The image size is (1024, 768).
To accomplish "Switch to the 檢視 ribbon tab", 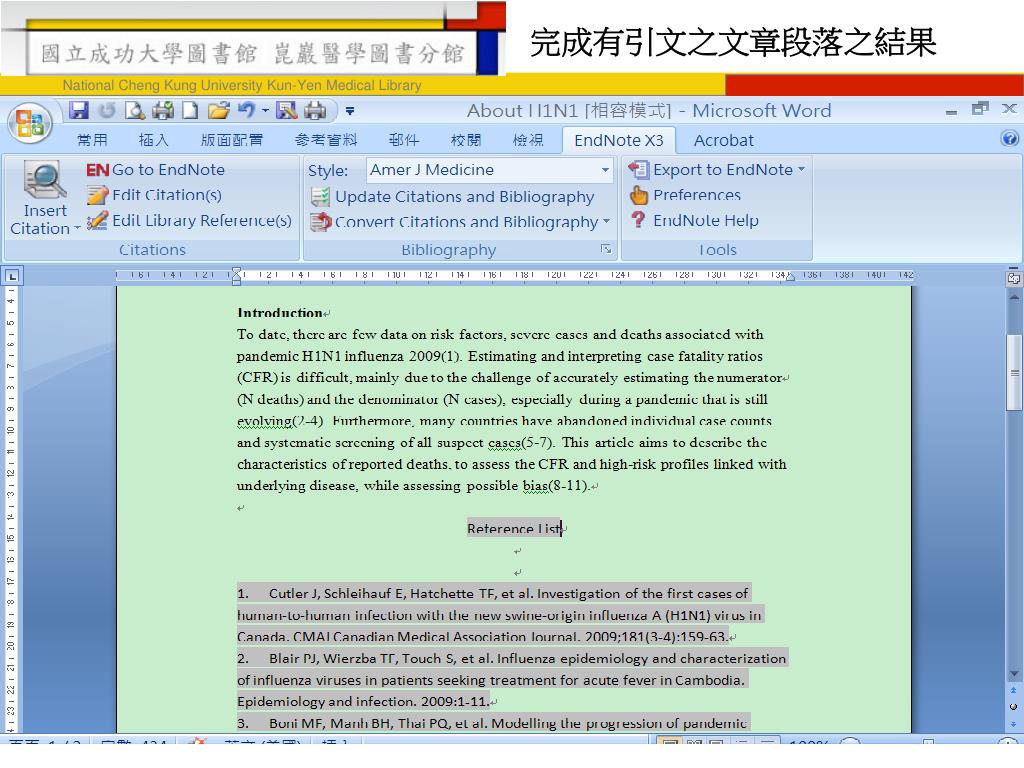I will [x=528, y=140].
